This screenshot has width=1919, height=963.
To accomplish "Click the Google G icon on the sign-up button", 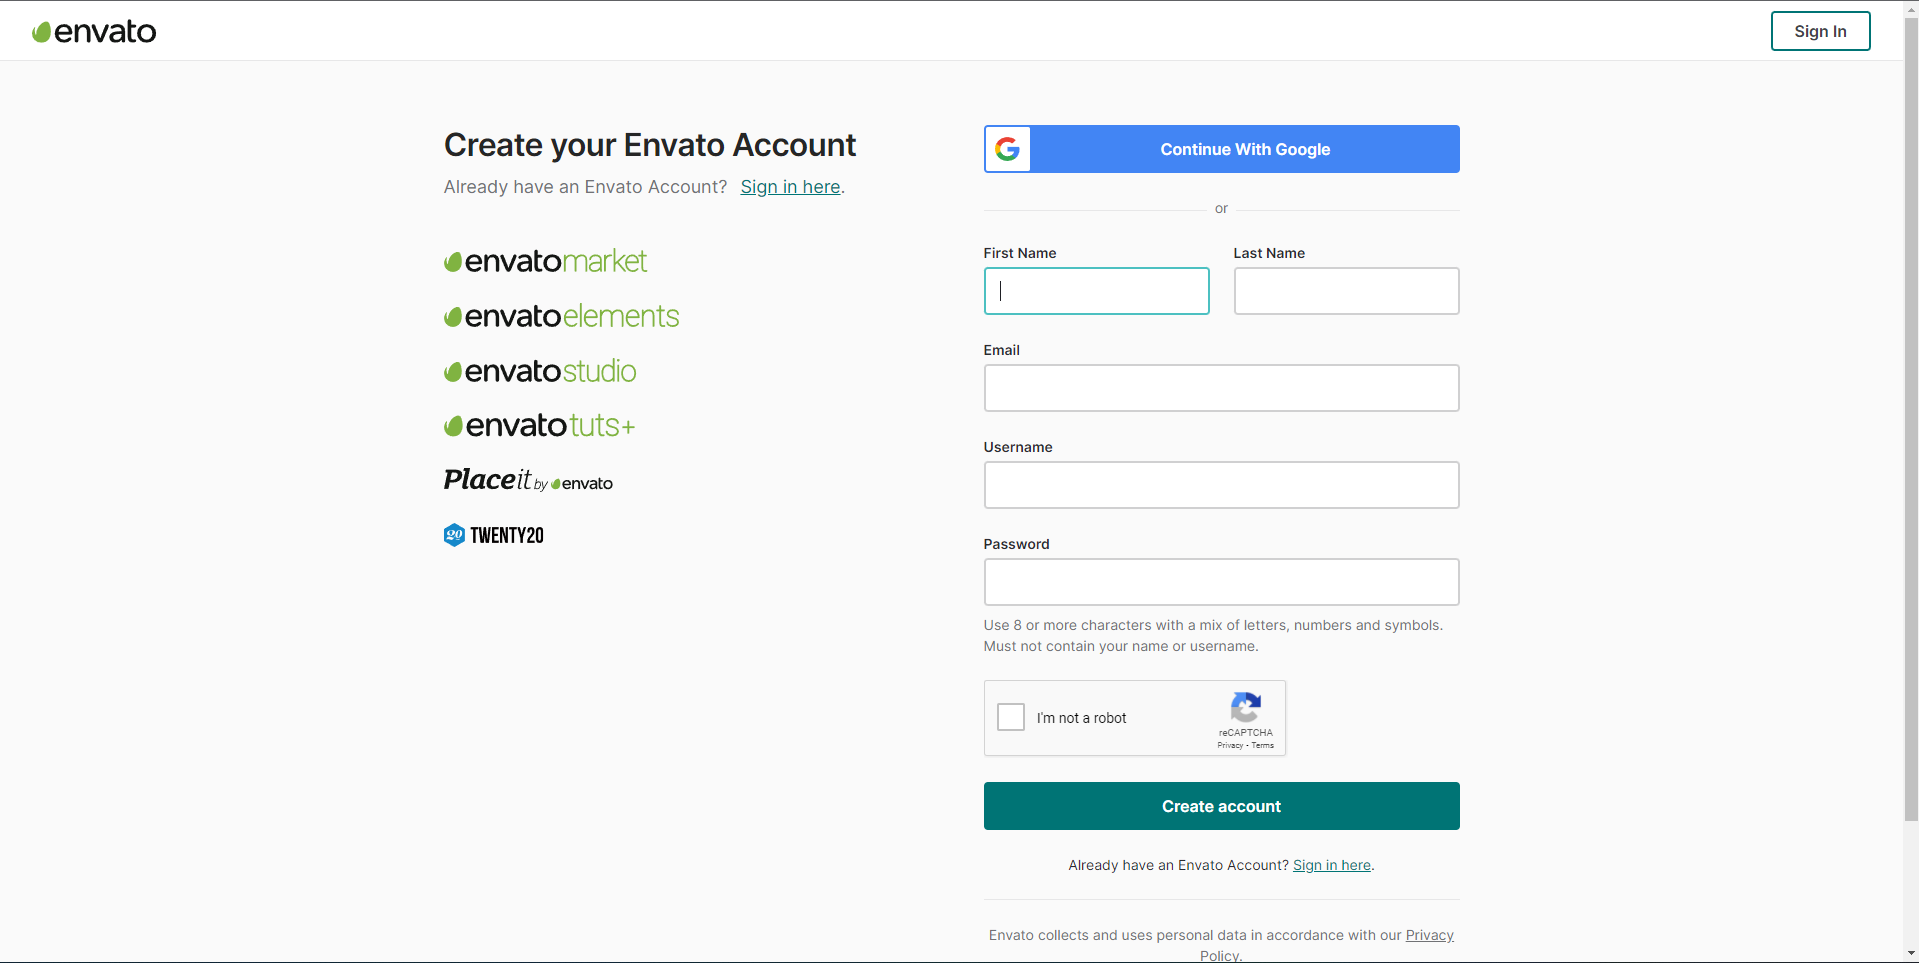I will pos(1007,149).
